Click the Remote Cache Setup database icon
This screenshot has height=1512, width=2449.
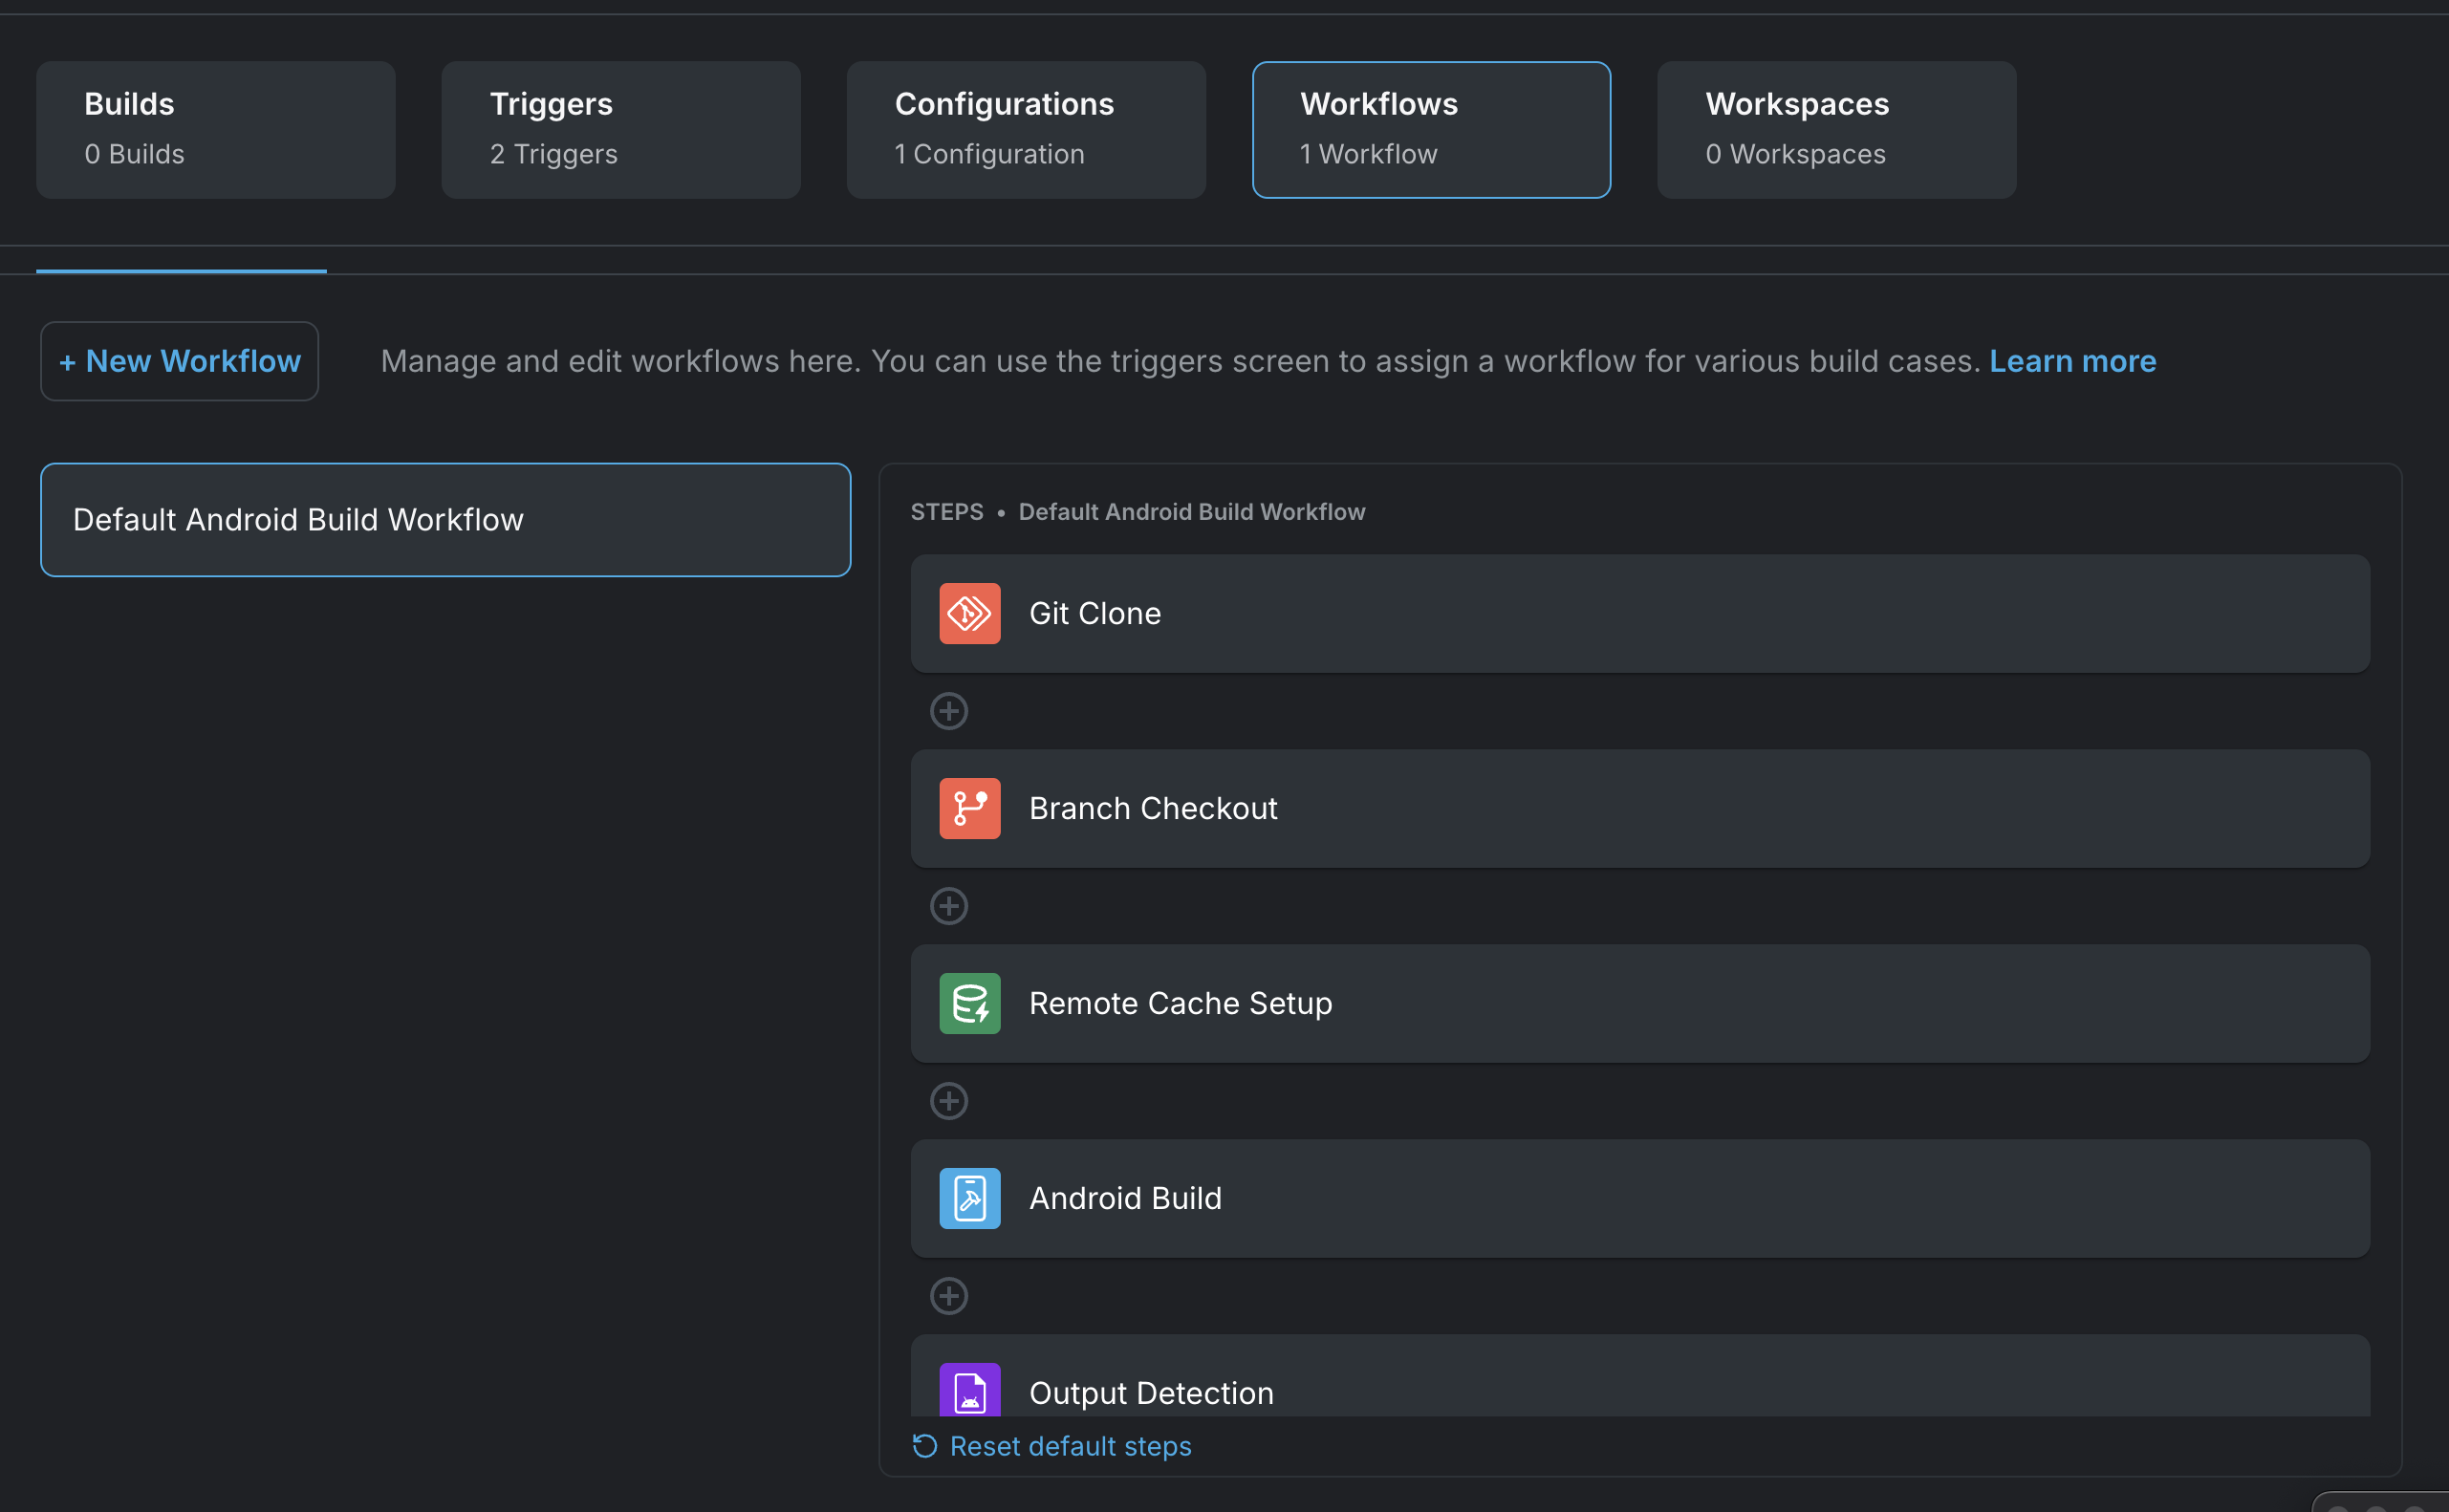tap(968, 1003)
